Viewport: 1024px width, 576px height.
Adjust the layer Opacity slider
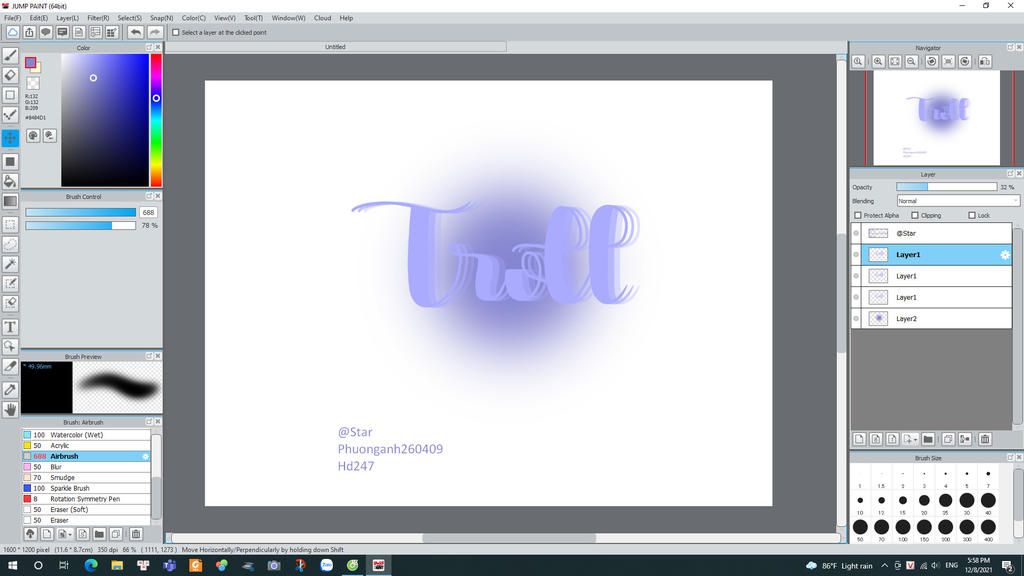(946, 187)
